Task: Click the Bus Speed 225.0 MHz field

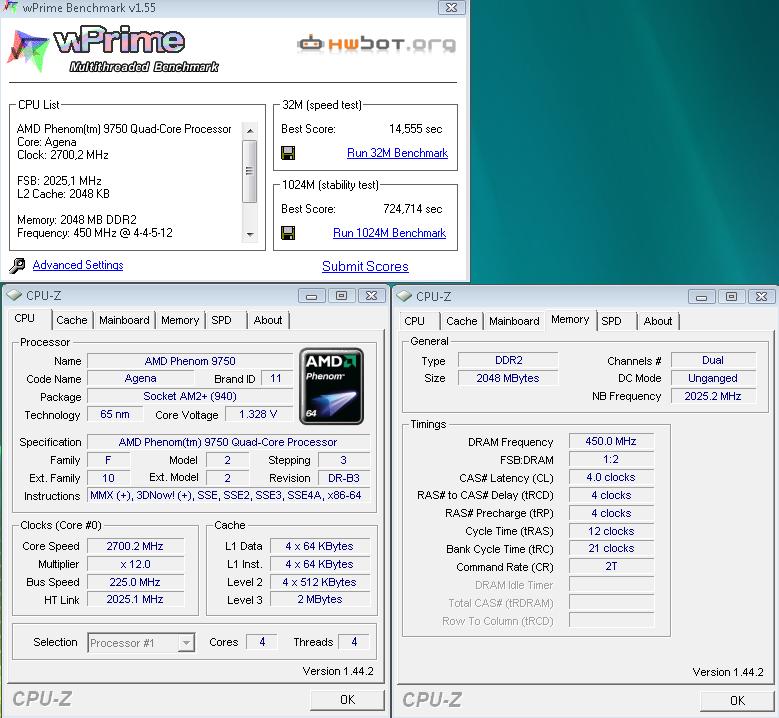Action: [135, 582]
